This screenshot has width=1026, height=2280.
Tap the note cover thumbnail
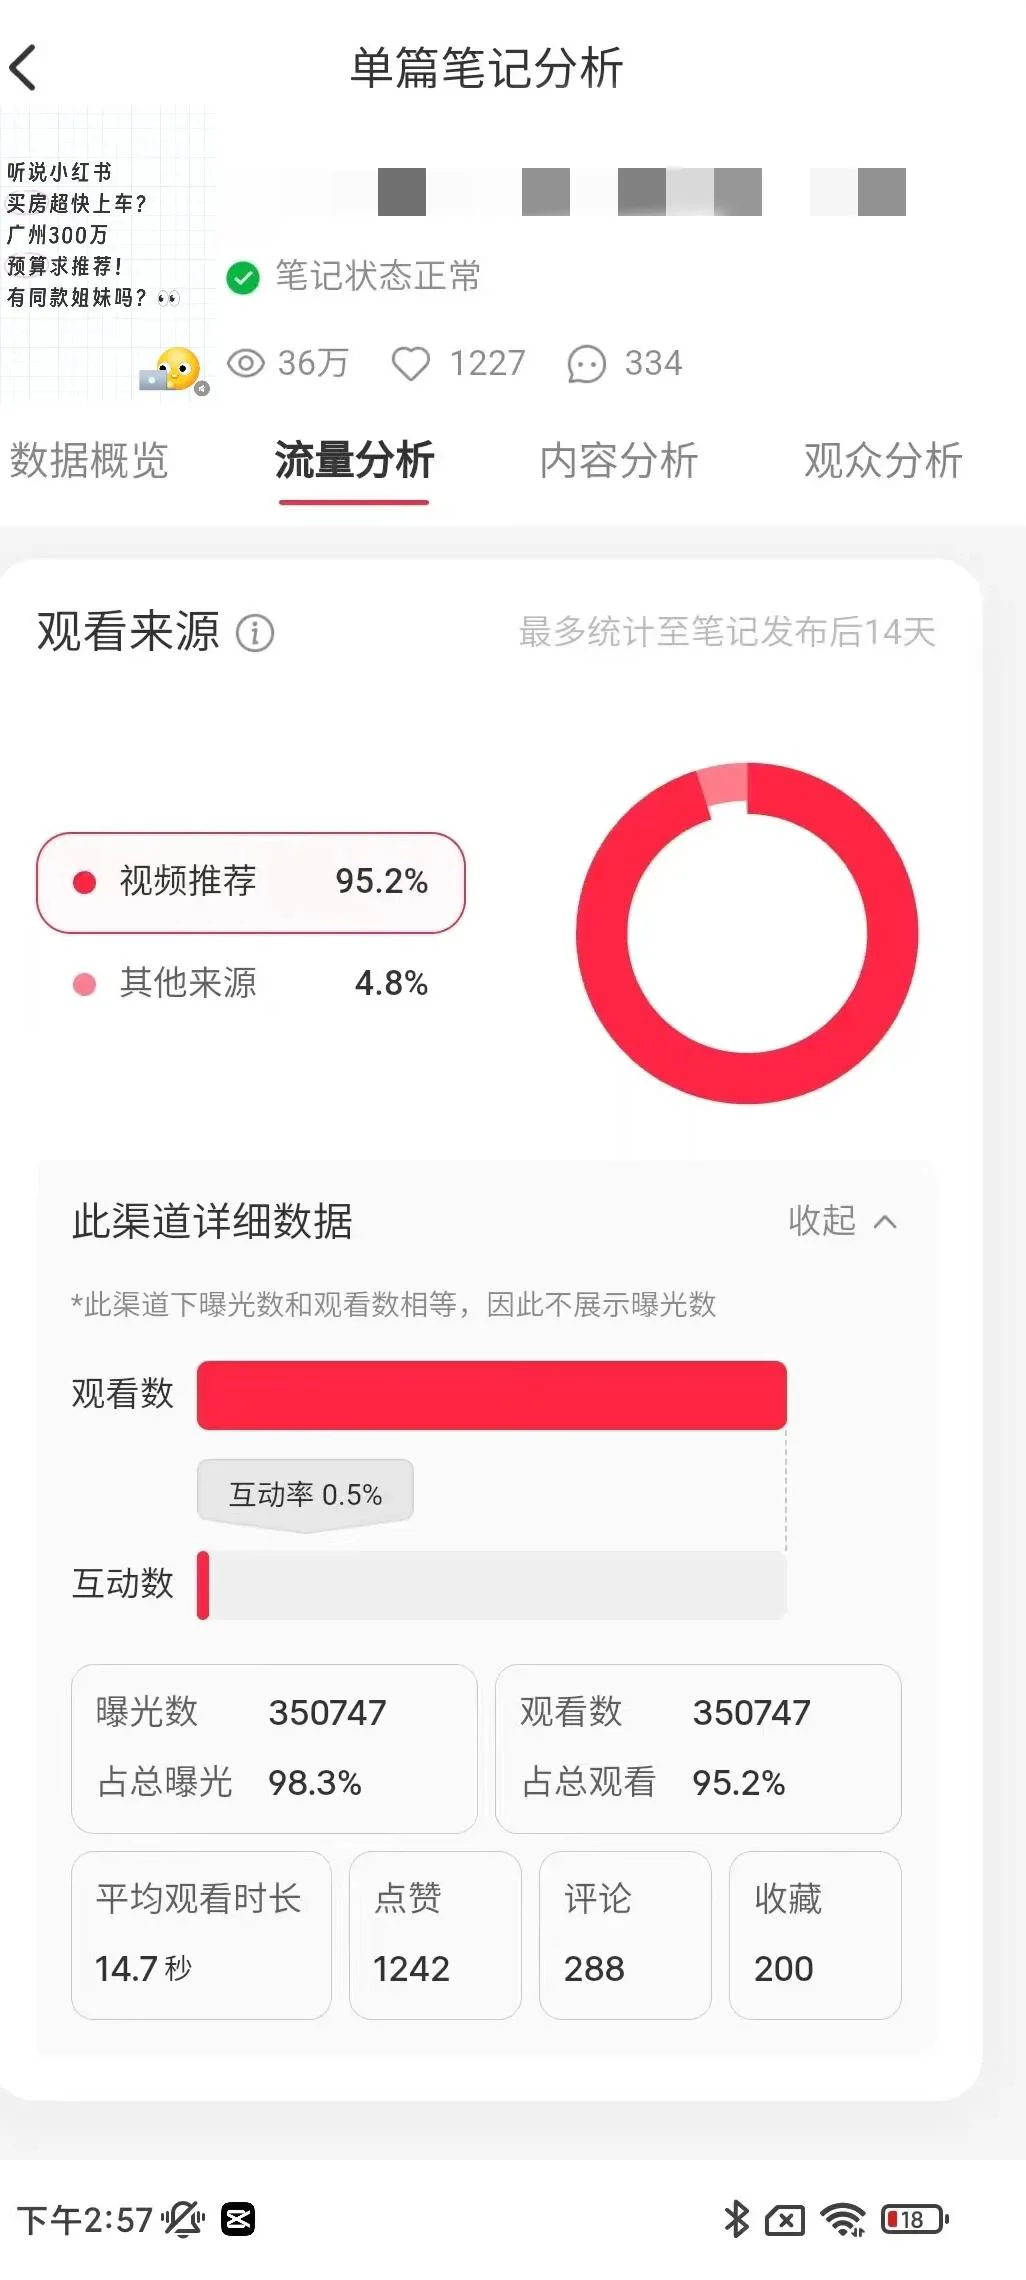[107, 253]
